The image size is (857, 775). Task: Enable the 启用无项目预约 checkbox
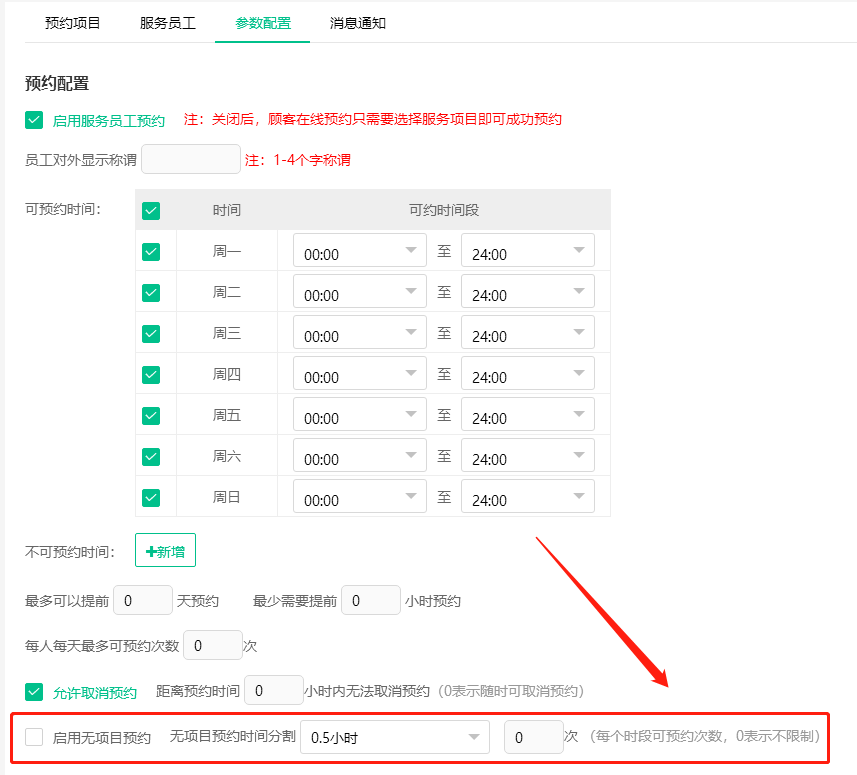pos(31,737)
